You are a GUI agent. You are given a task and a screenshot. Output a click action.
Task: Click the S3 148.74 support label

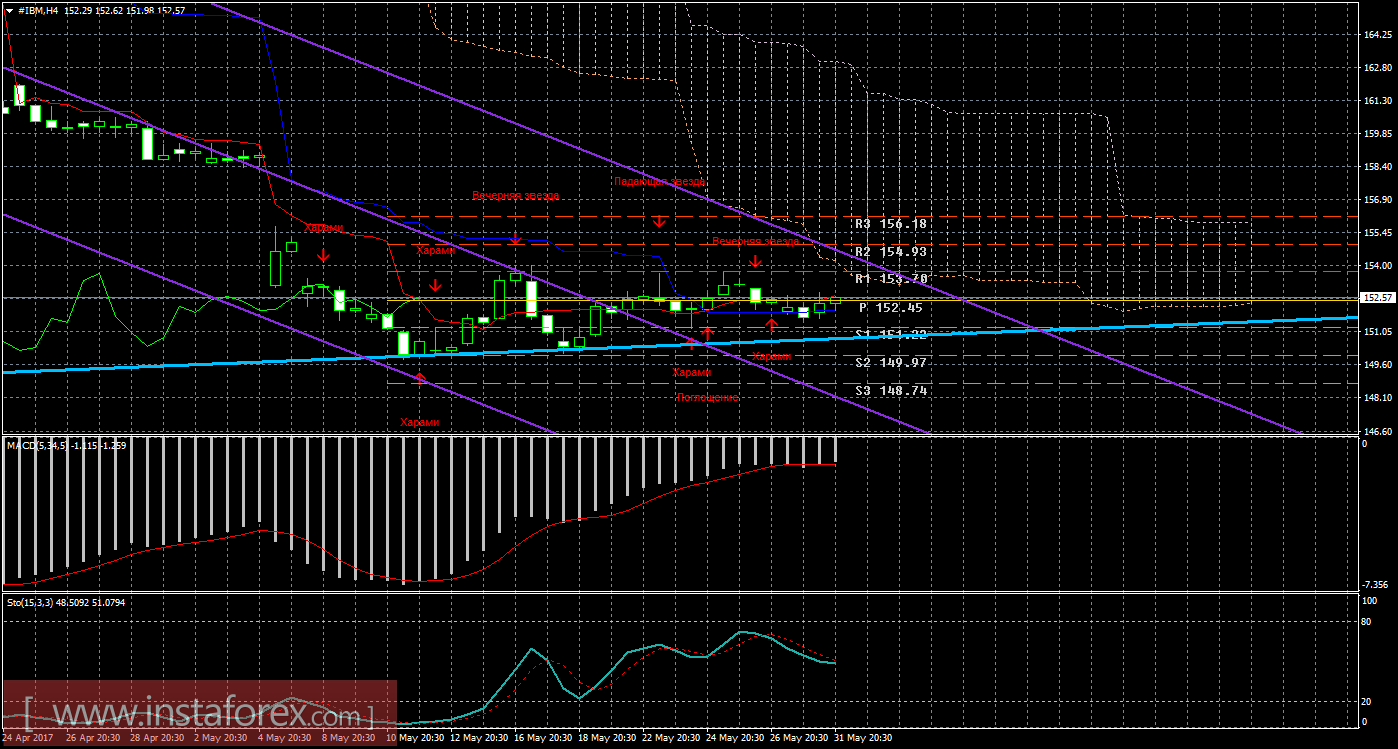click(891, 391)
